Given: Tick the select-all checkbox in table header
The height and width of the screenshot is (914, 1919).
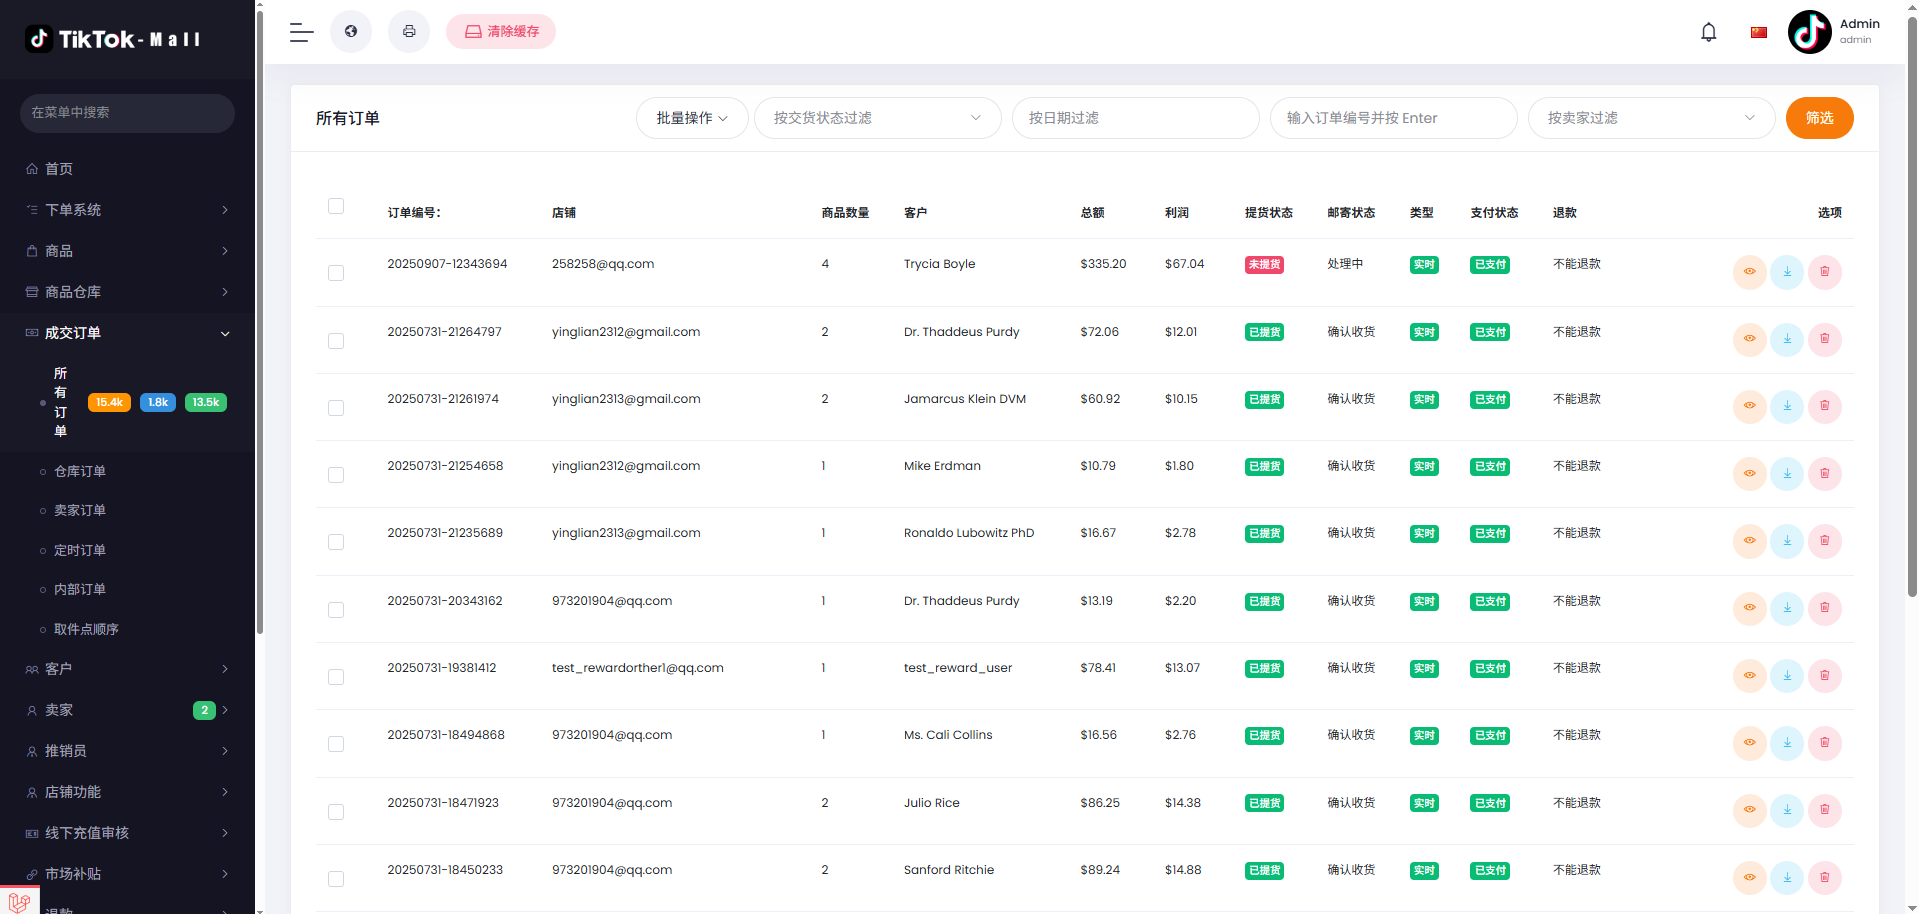Looking at the screenshot, I should 336,206.
